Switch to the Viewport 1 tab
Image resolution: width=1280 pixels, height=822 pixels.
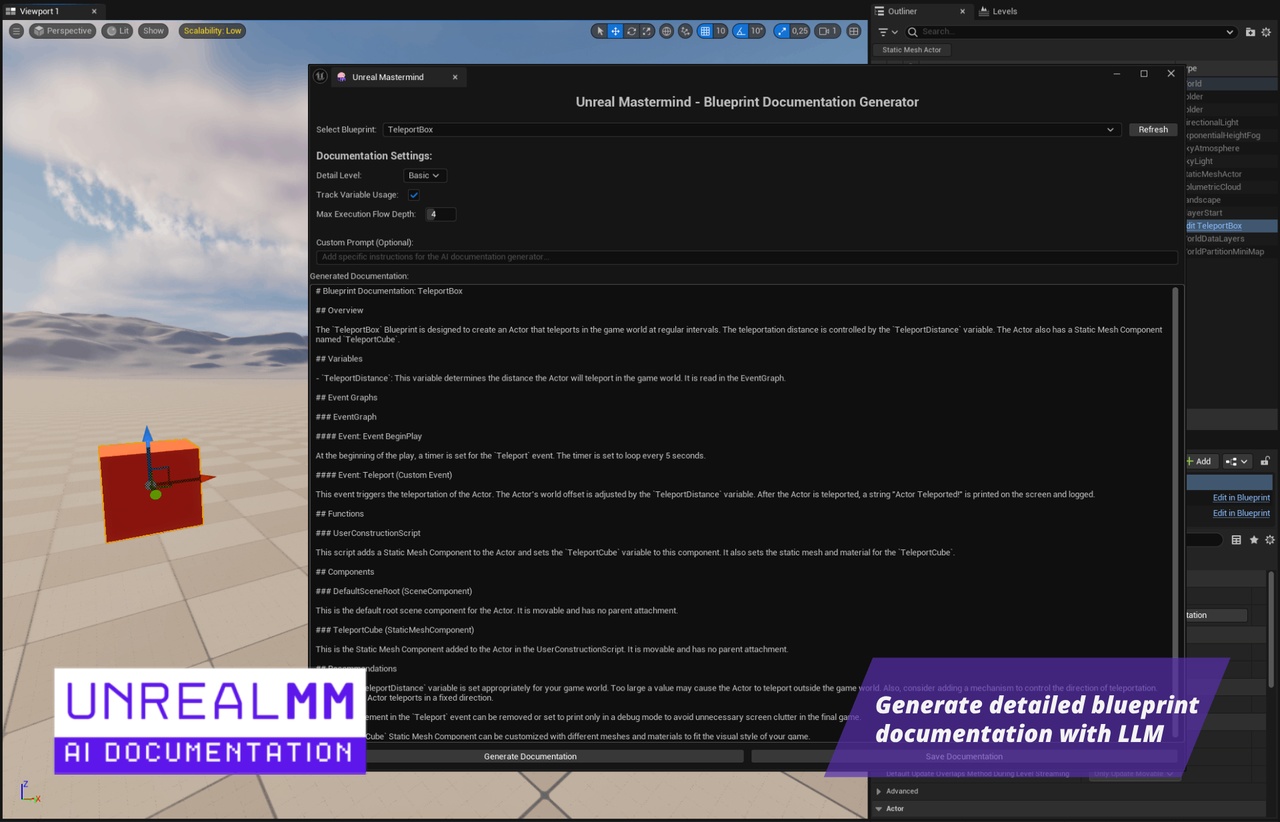click(x=40, y=11)
